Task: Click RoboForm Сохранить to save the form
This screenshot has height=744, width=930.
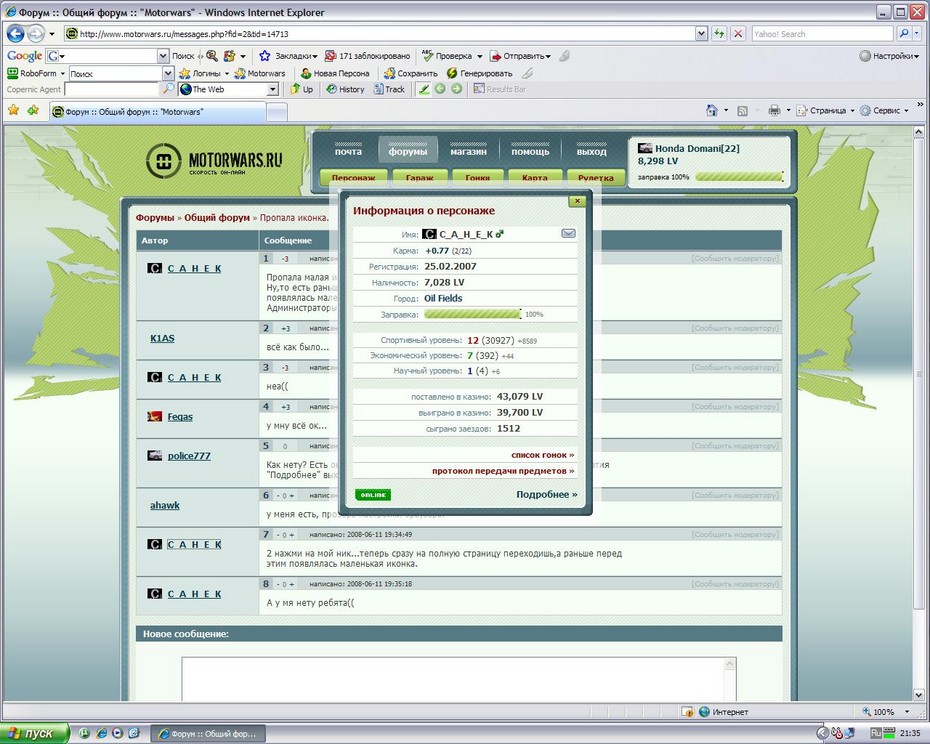Action: click(x=410, y=74)
